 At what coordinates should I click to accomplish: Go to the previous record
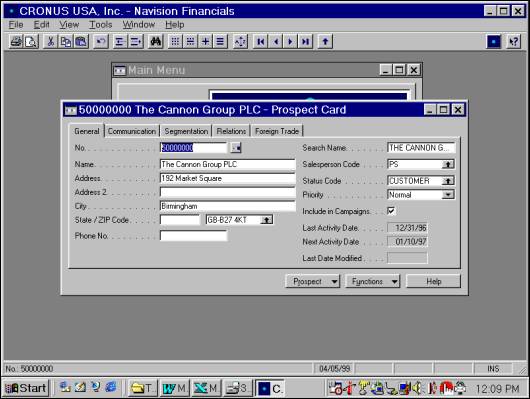pos(276,42)
